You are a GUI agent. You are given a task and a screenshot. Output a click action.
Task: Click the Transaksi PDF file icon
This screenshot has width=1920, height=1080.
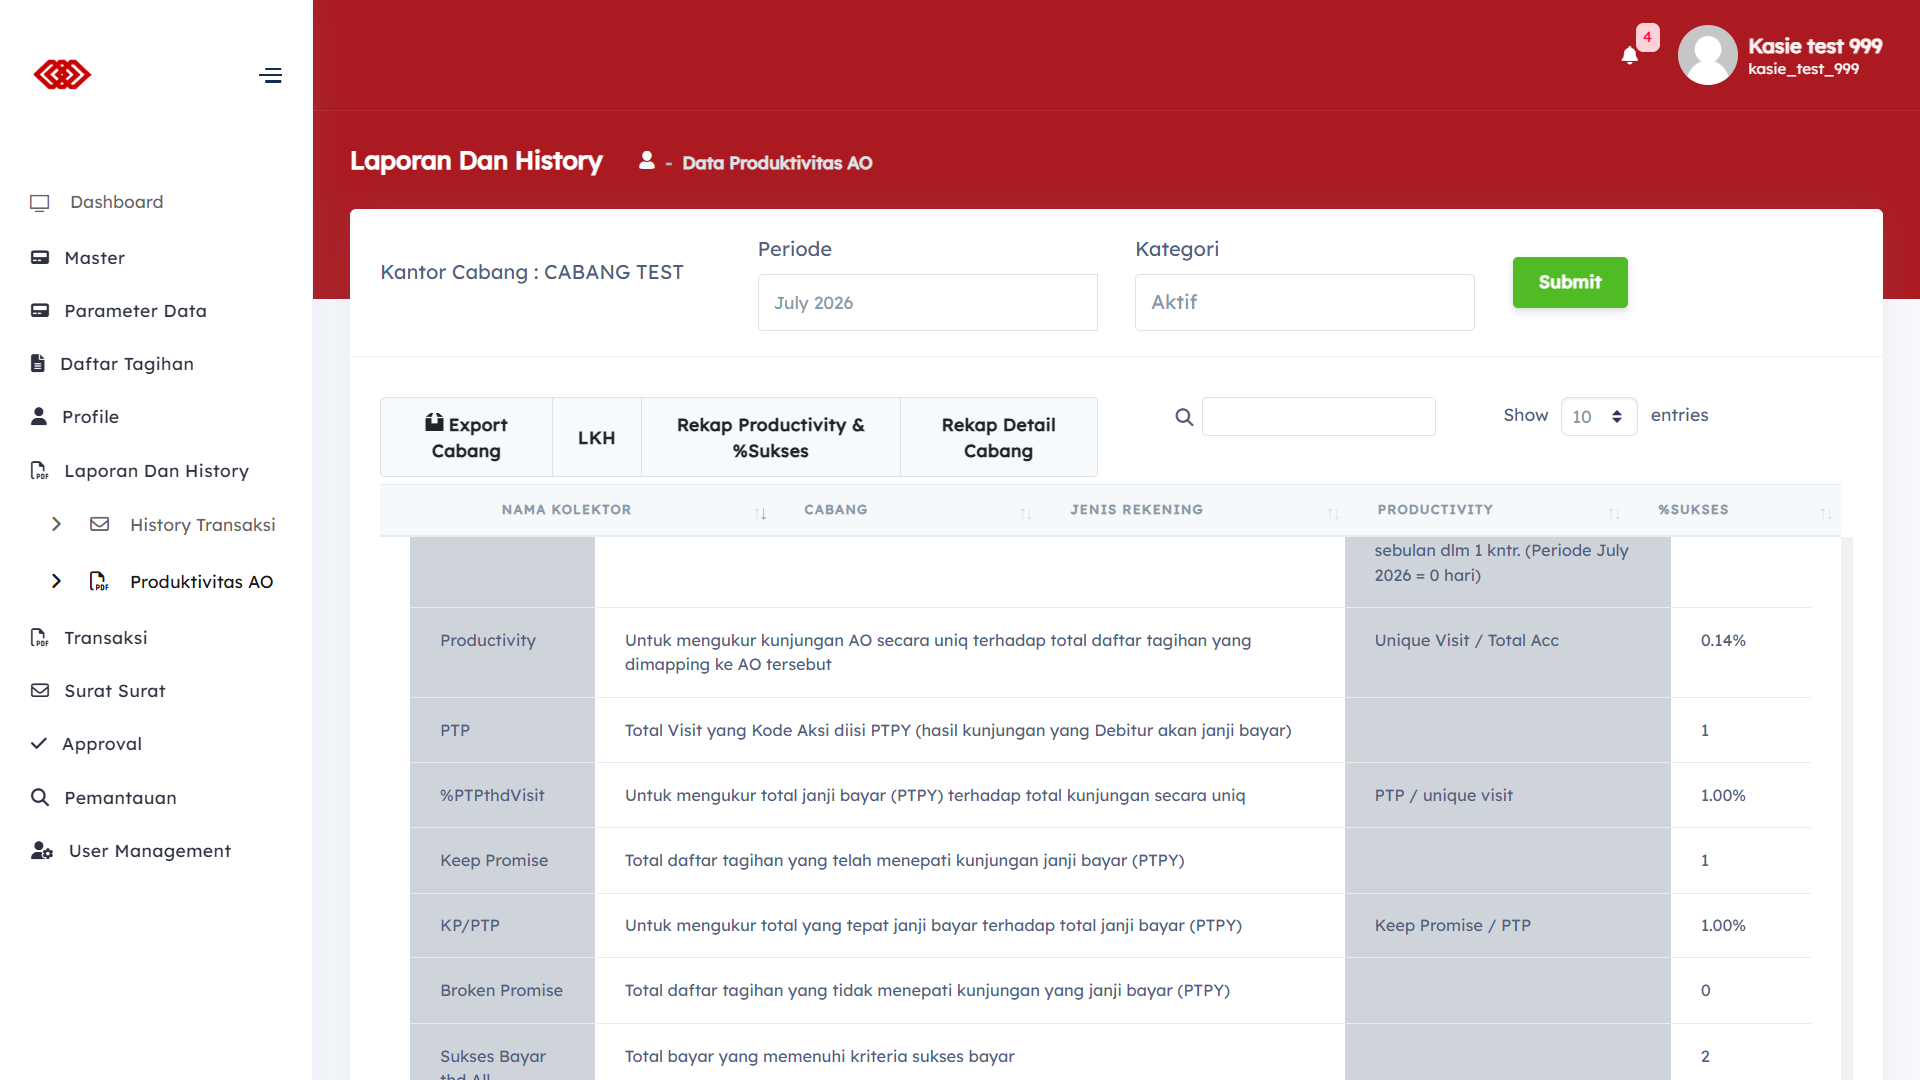(39, 637)
